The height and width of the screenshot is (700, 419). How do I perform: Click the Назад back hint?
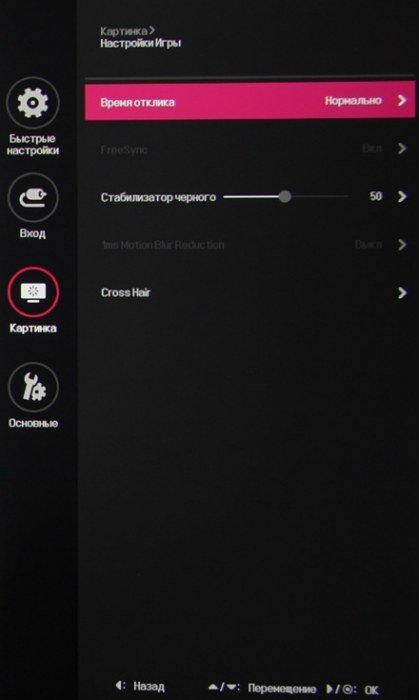(x=149, y=686)
